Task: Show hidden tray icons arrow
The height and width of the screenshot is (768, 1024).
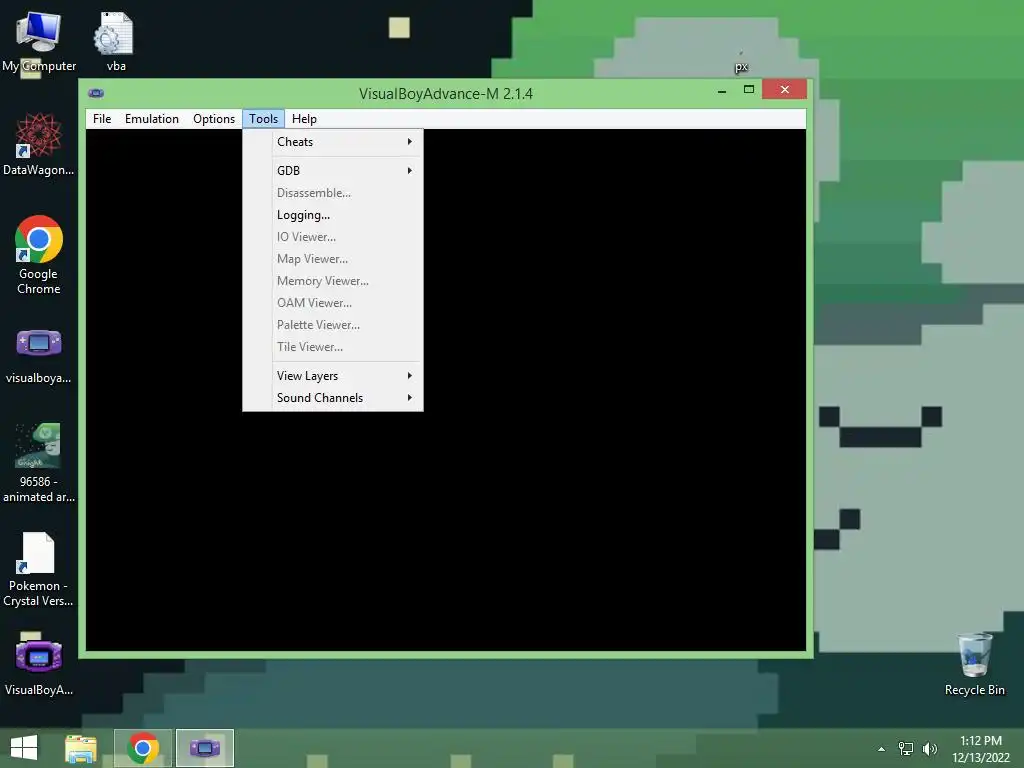Action: pyautogui.click(x=882, y=749)
